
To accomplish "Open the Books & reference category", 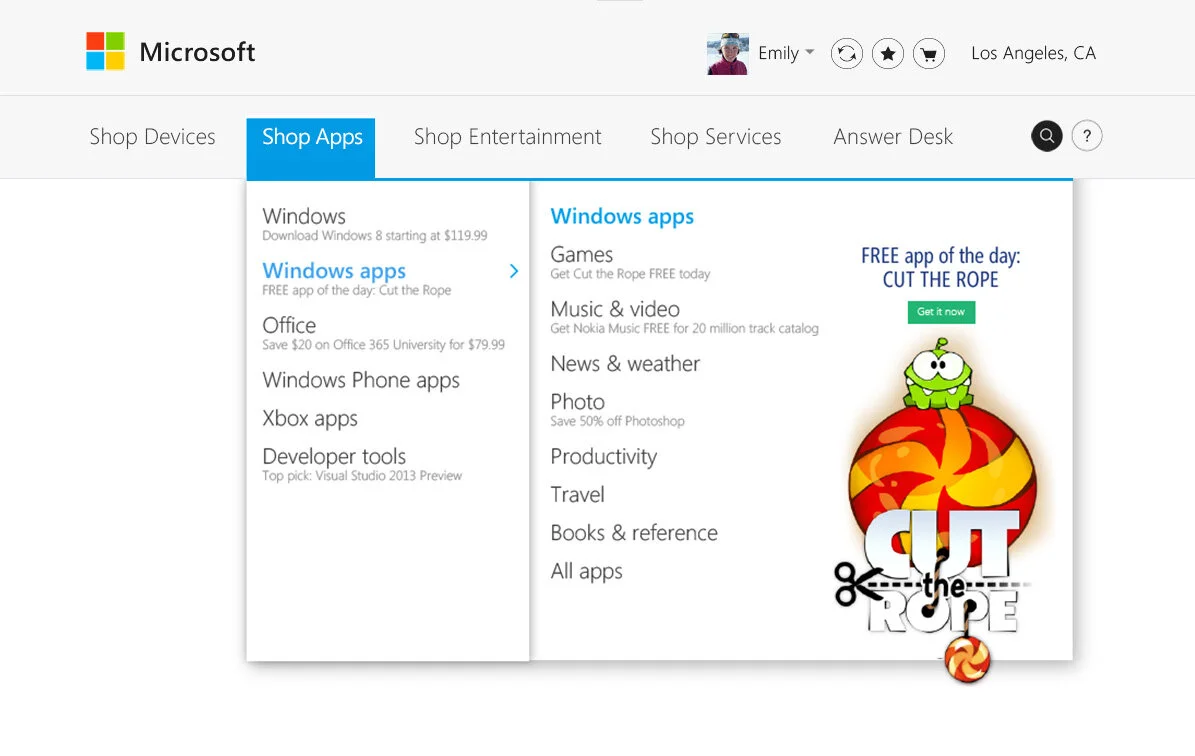I will click(x=634, y=533).
